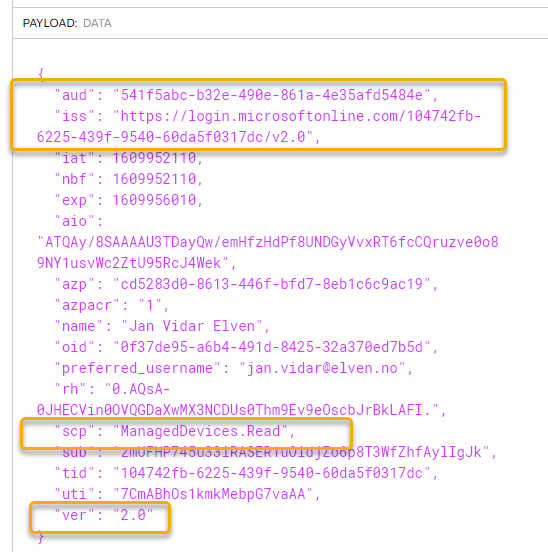Click the DATA label in header

97,23
